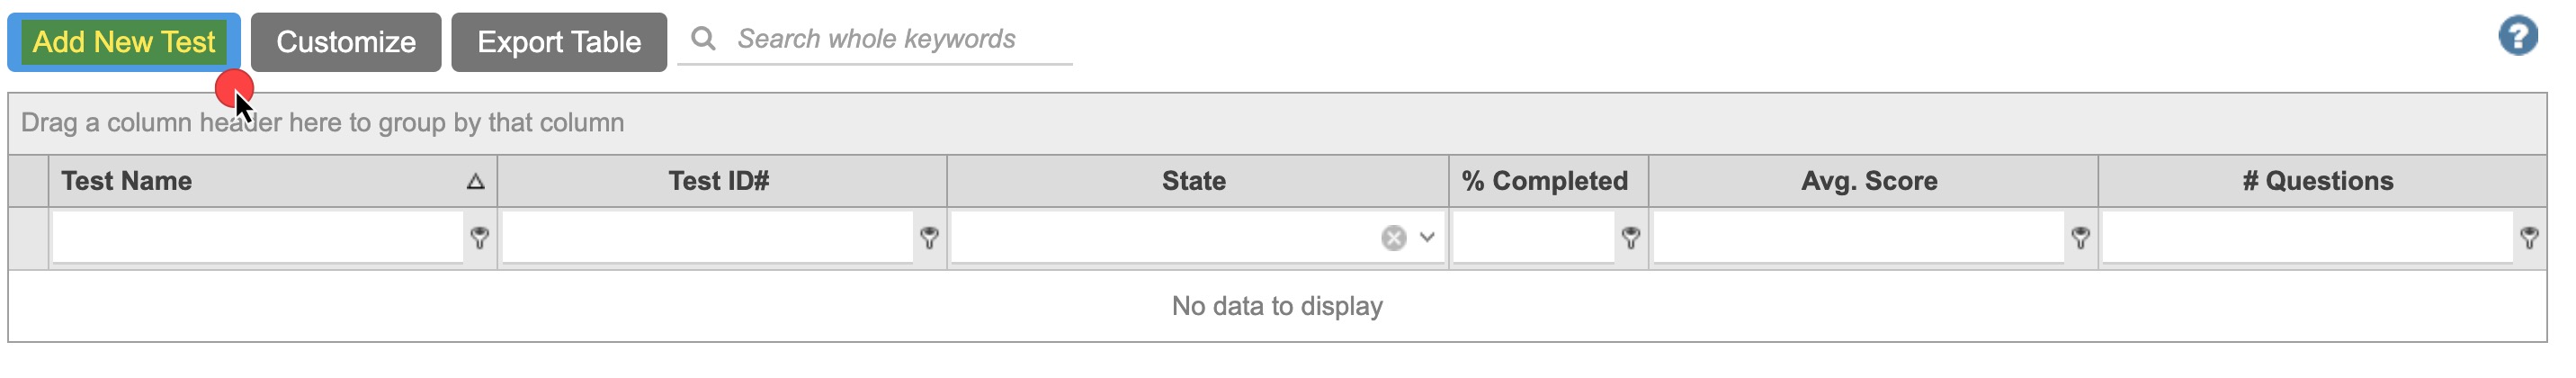The width and height of the screenshot is (2576, 378).
Task: Click the Export Table button
Action: click(x=559, y=42)
